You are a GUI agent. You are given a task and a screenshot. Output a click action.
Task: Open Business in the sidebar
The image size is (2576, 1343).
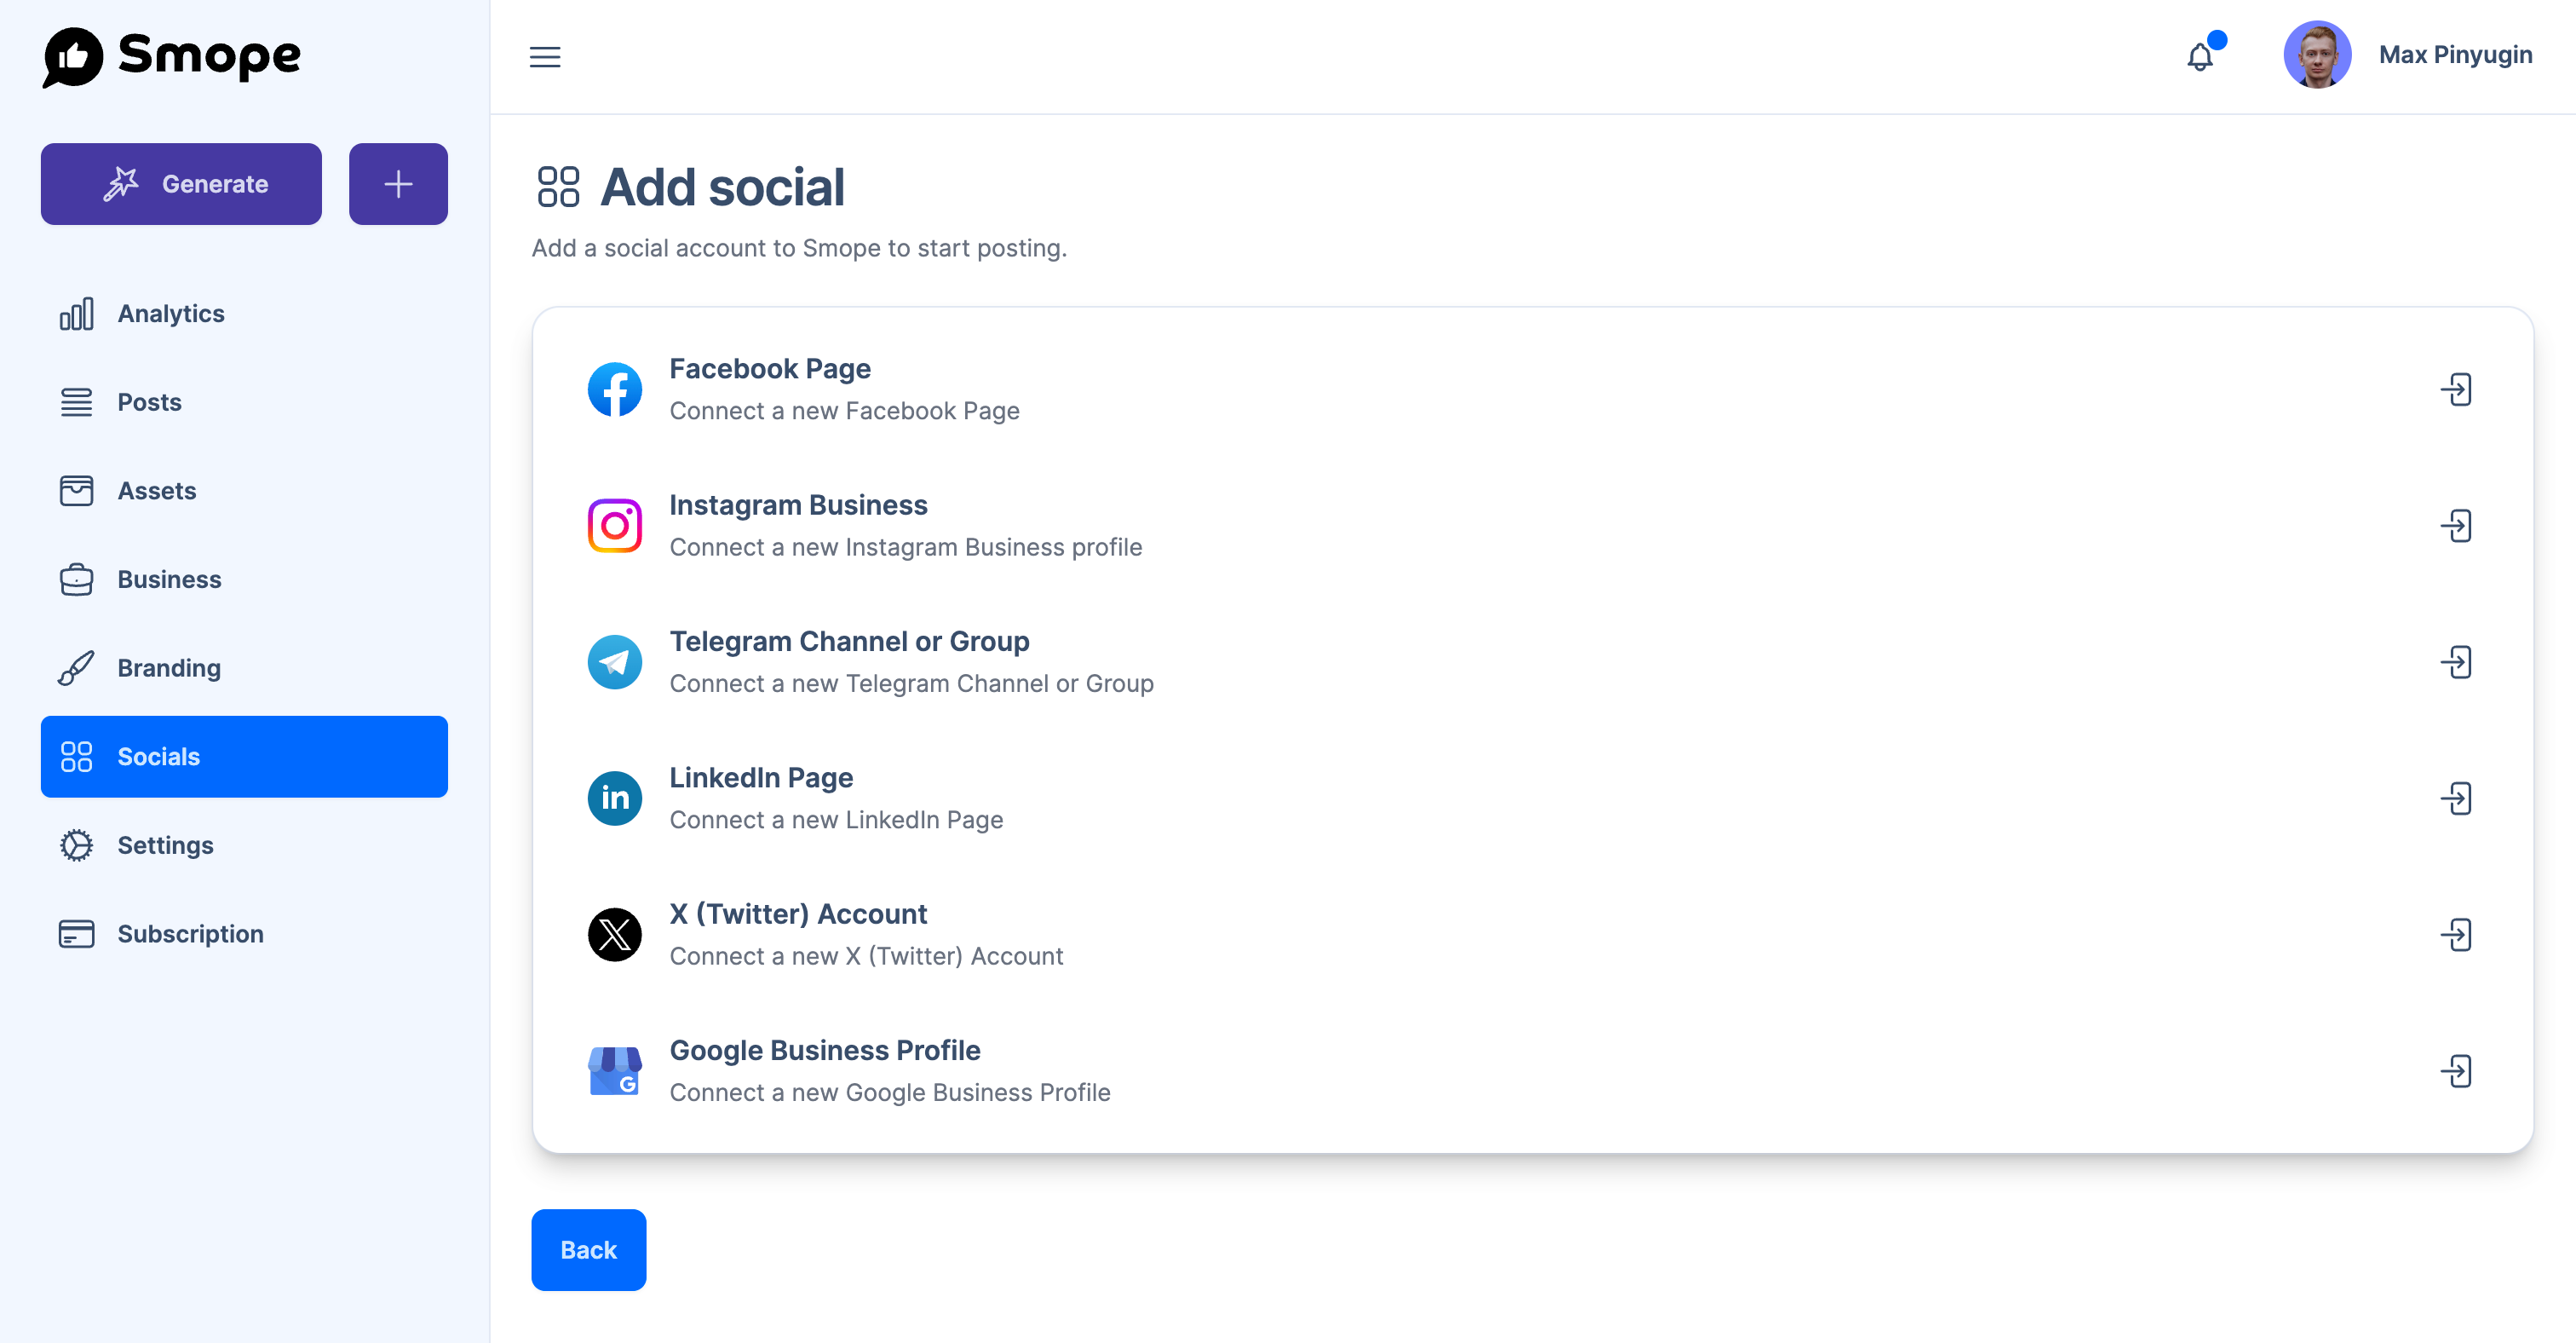(x=244, y=580)
